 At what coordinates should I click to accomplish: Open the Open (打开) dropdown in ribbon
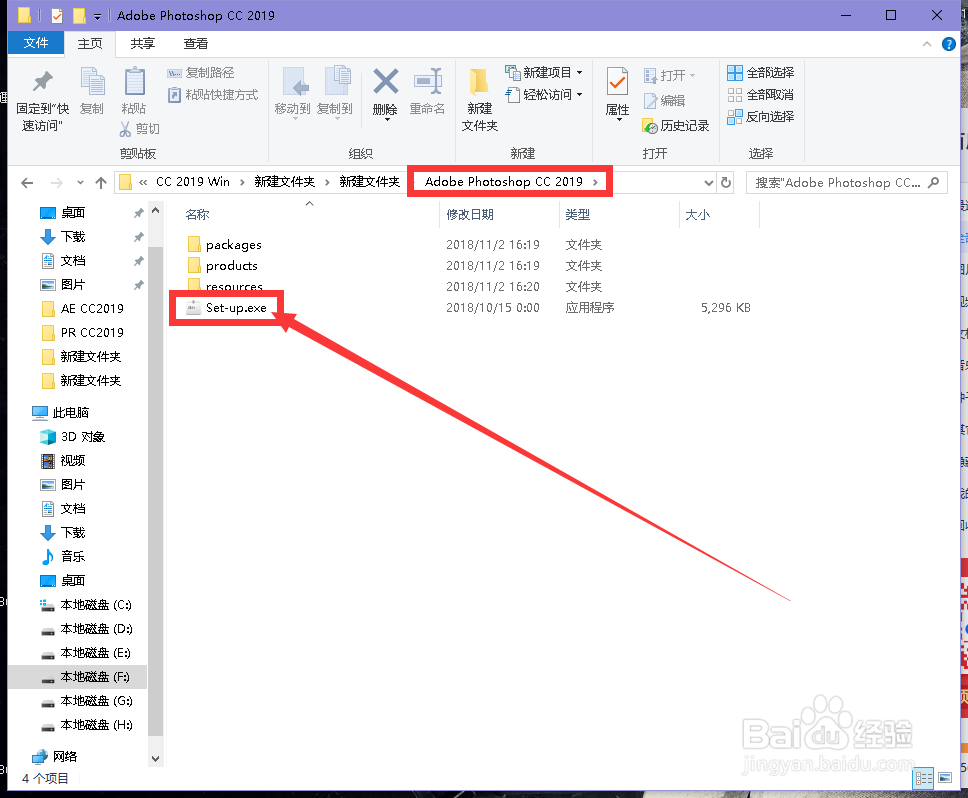pyautogui.click(x=670, y=75)
